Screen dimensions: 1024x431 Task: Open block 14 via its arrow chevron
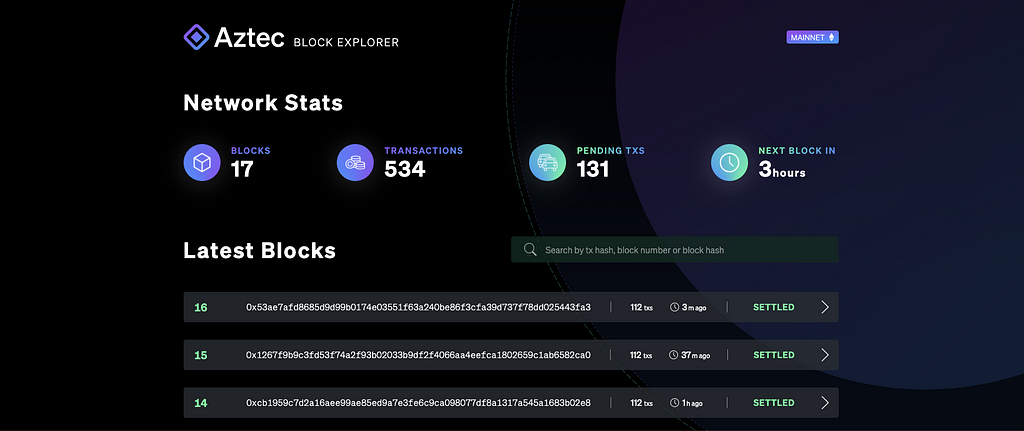(x=825, y=402)
